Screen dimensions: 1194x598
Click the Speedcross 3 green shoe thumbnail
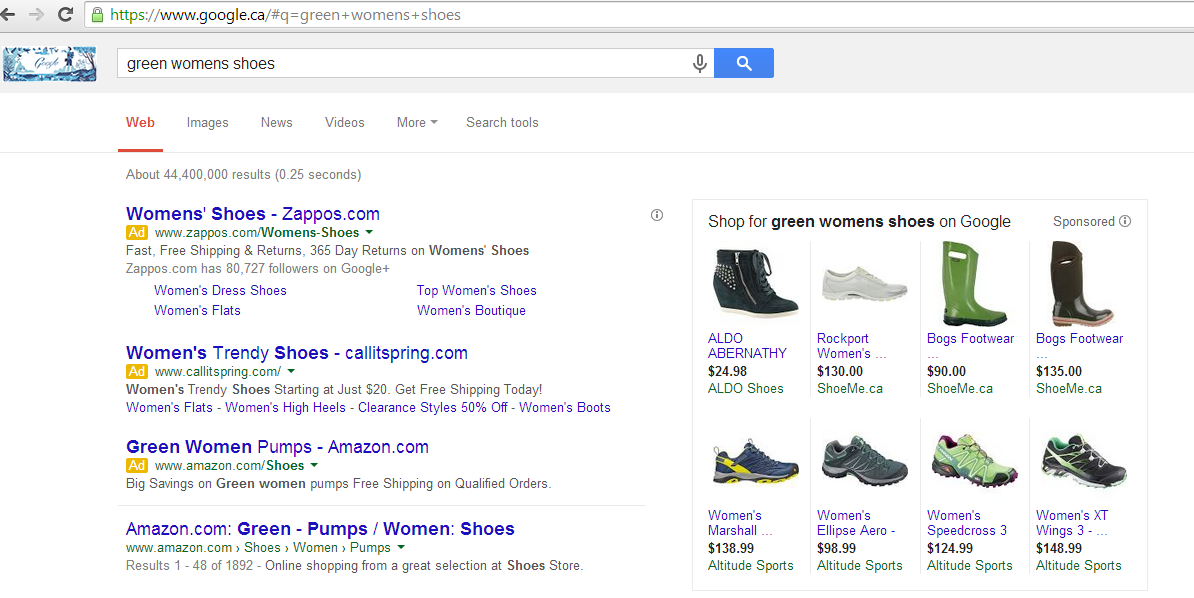(974, 460)
